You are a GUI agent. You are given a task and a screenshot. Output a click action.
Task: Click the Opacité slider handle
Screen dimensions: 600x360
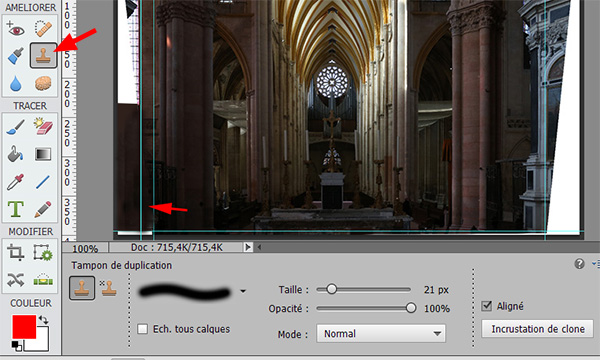coord(411,308)
